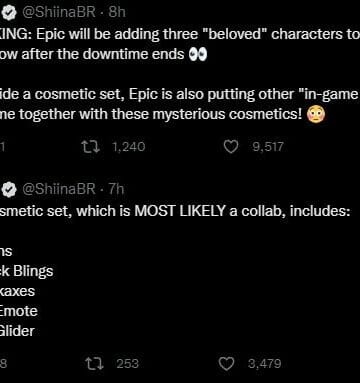This screenshot has height=383, width=360.
Task: Click the 1,240 retweet count
Action: pyautogui.click(x=129, y=147)
